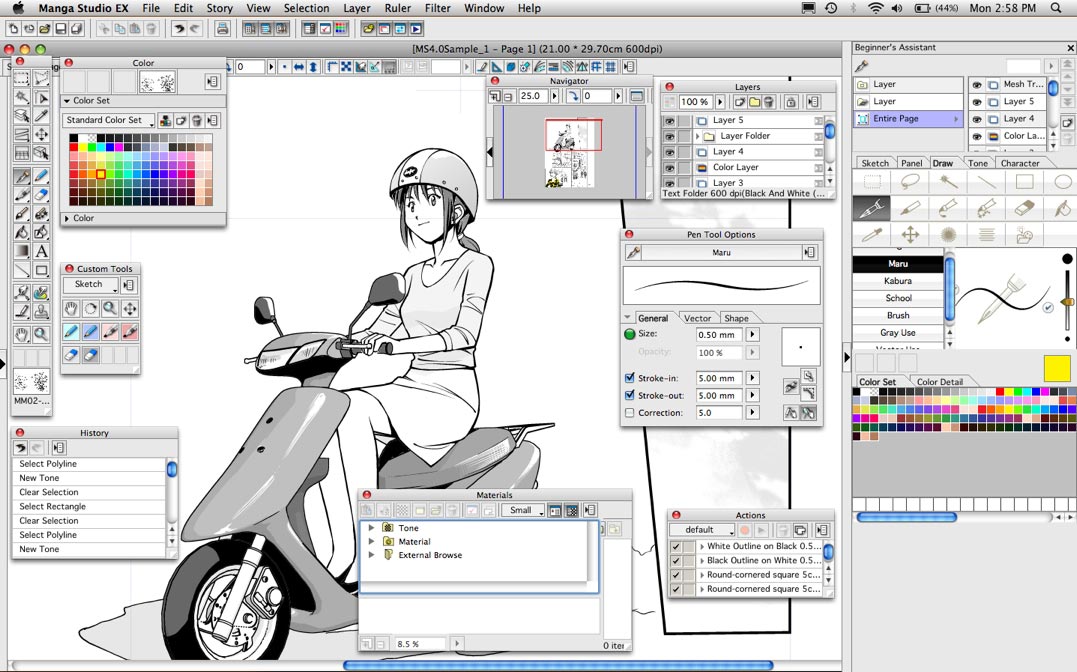Click the Layers panel lock icon
This screenshot has width=1077, height=672.
tap(791, 102)
